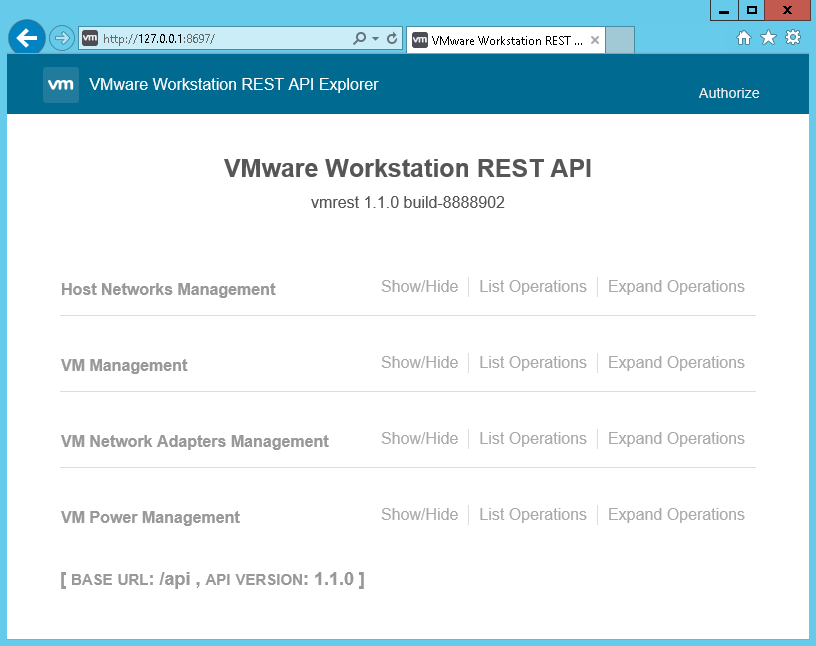The height and width of the screenshot is (646, 816).
Task: List Operations for VM Management
Action: coord(533,363)
